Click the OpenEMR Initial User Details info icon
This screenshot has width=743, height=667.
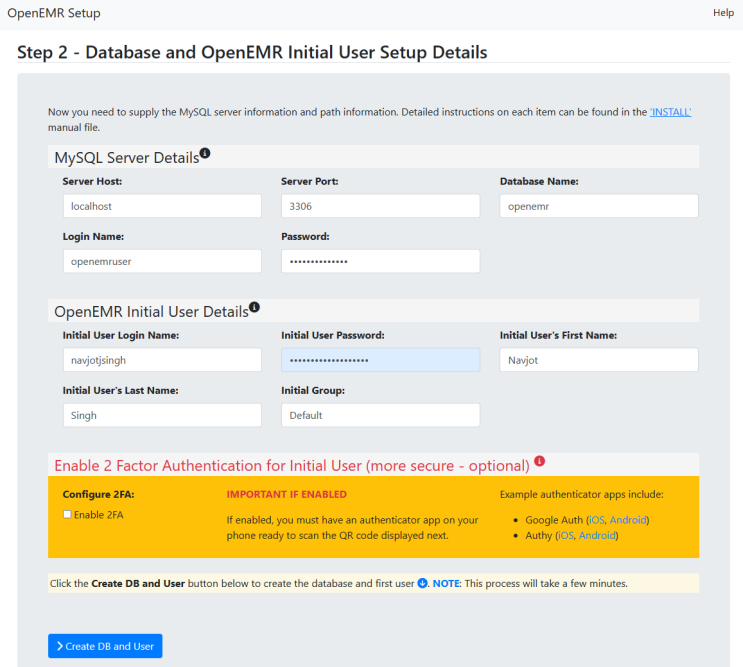click(254, 307)
